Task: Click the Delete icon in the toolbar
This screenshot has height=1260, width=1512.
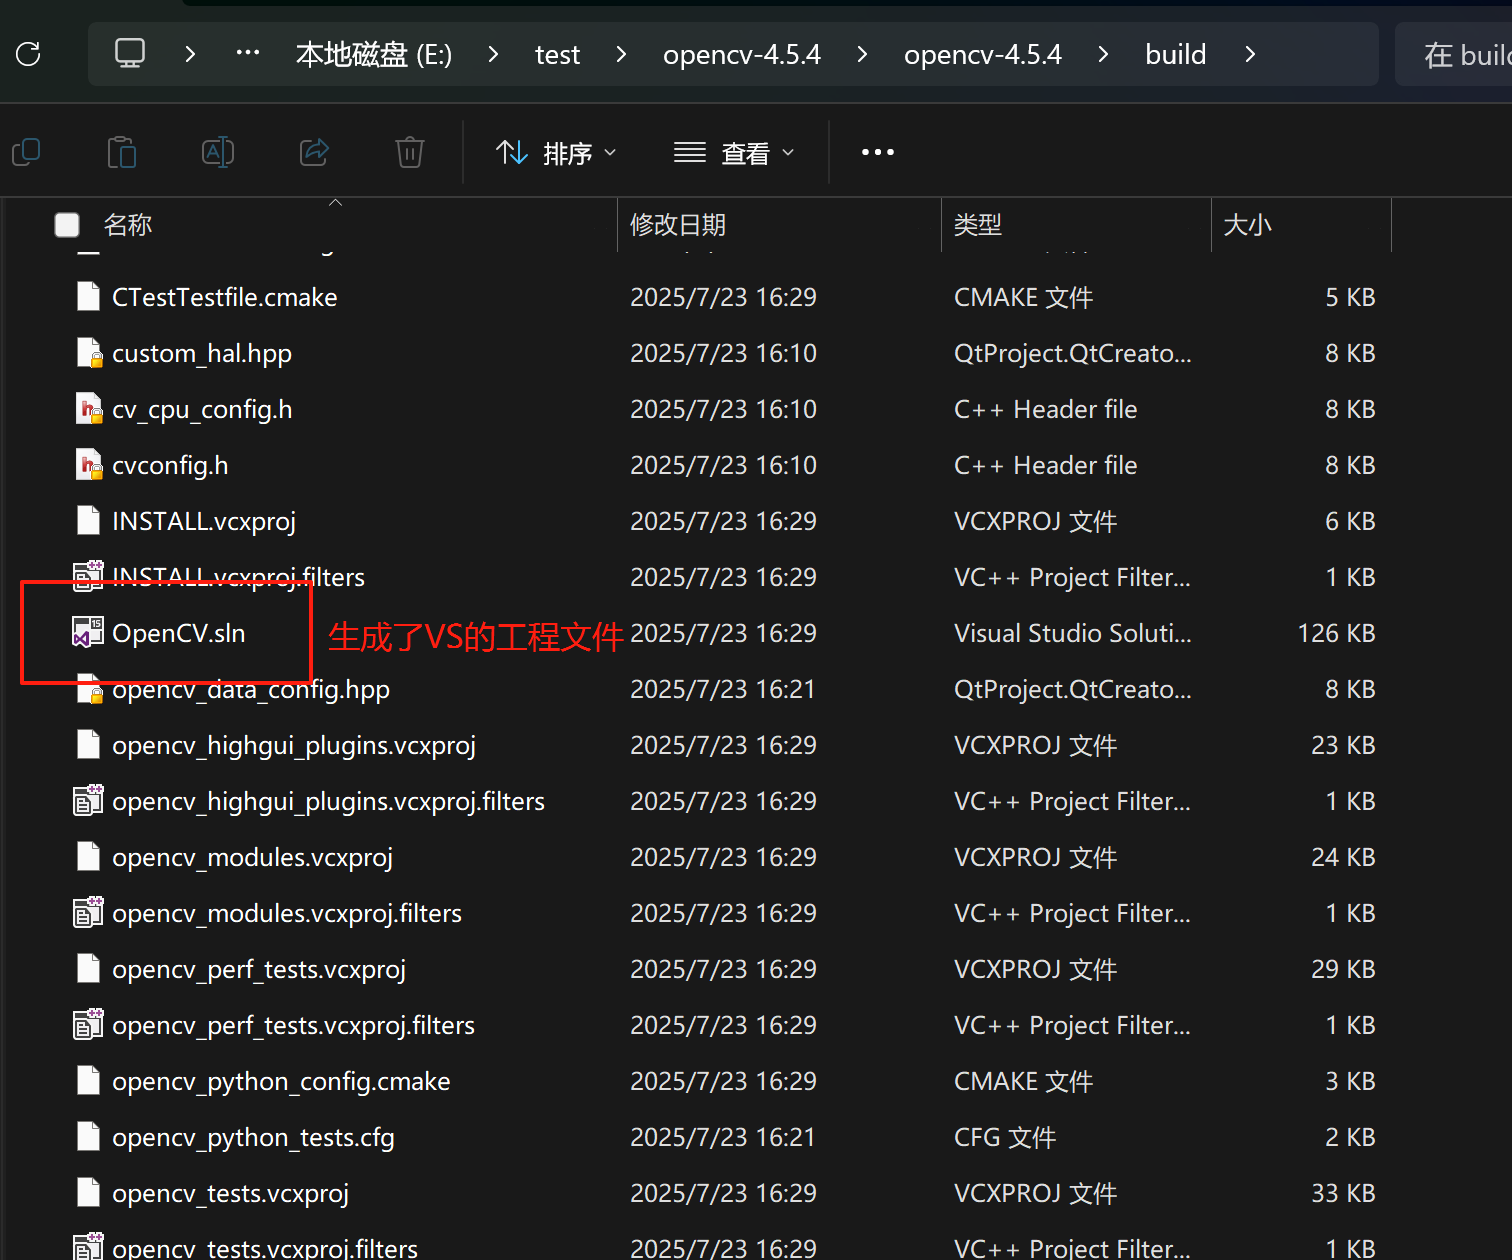Action: (x=409, y=152)
